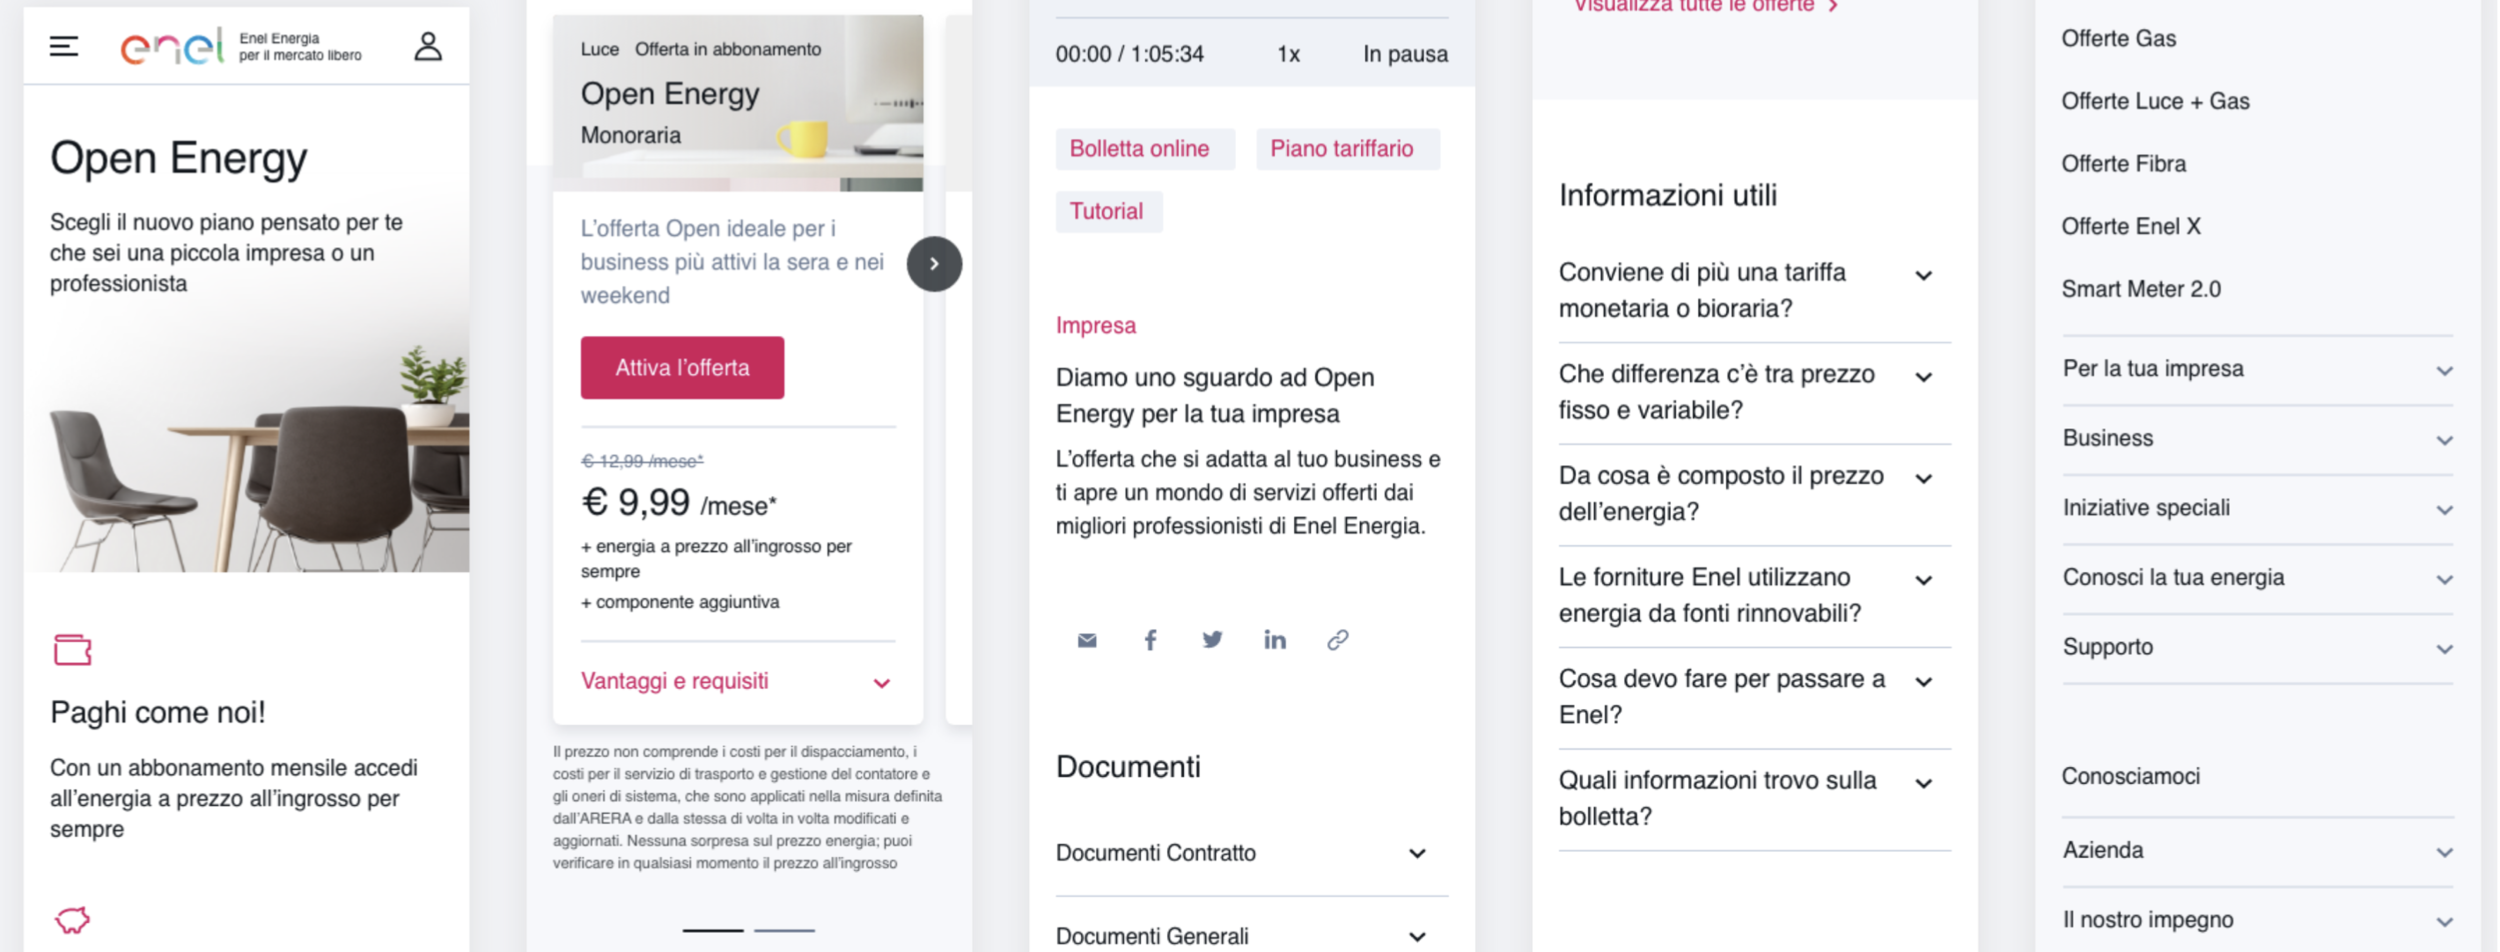
Task: Click the Attiva l'offerta button
Action: pos(682,368)
